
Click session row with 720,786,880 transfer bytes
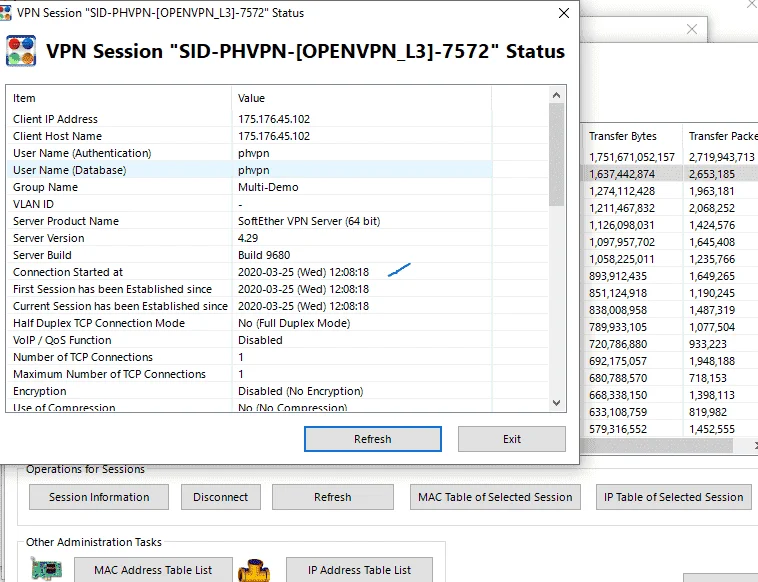(670, 344)
